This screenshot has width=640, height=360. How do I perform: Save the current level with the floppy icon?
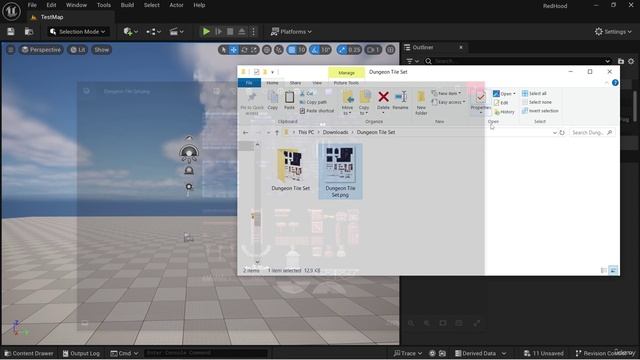[x=11, y=31]
